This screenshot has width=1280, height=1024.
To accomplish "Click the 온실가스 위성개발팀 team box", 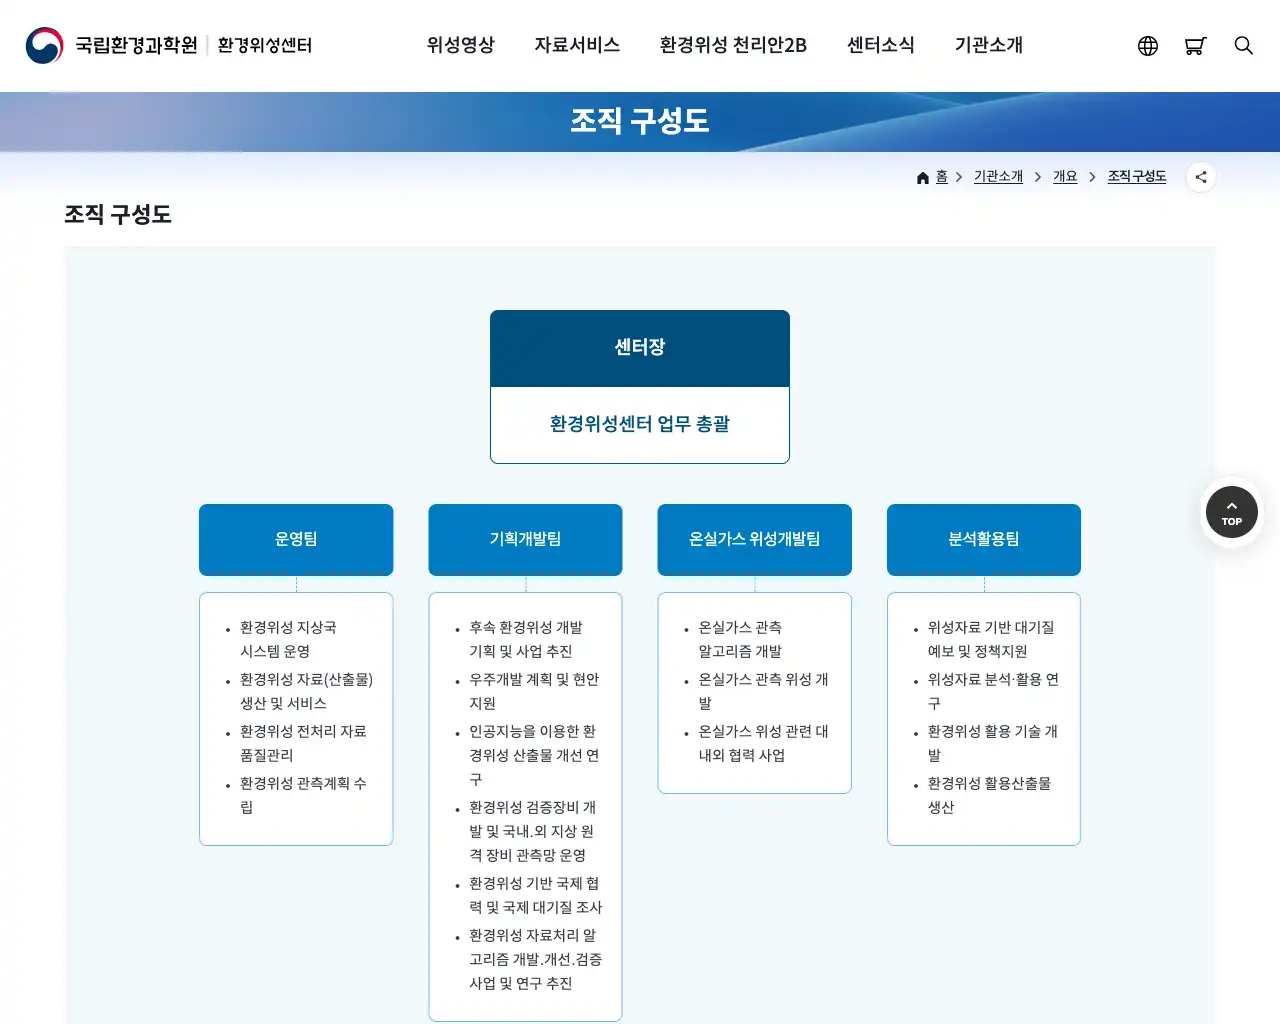I will [x=755, y=540].
